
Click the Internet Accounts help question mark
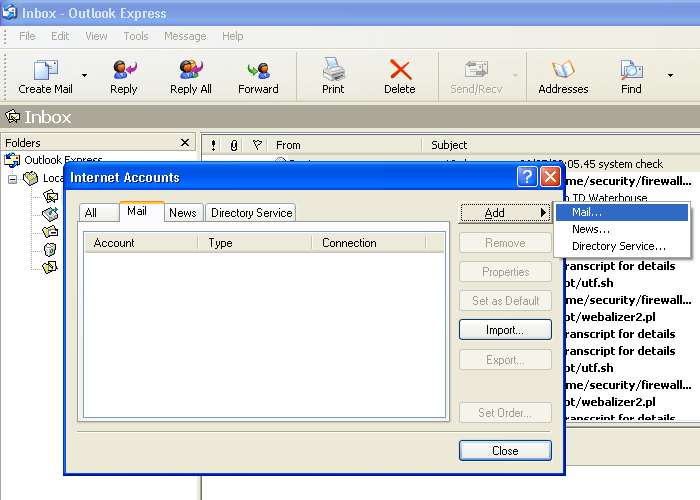tap(527, 177)
